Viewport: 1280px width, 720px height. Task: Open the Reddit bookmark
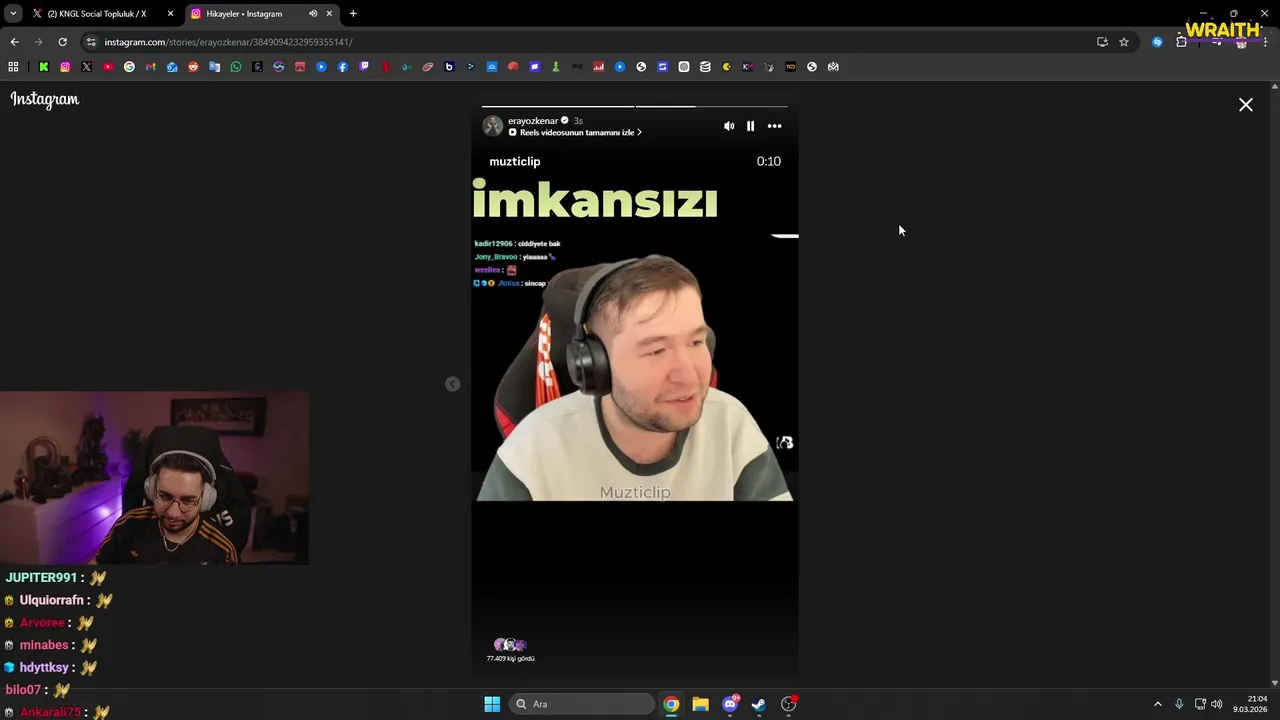click(193, 67)
